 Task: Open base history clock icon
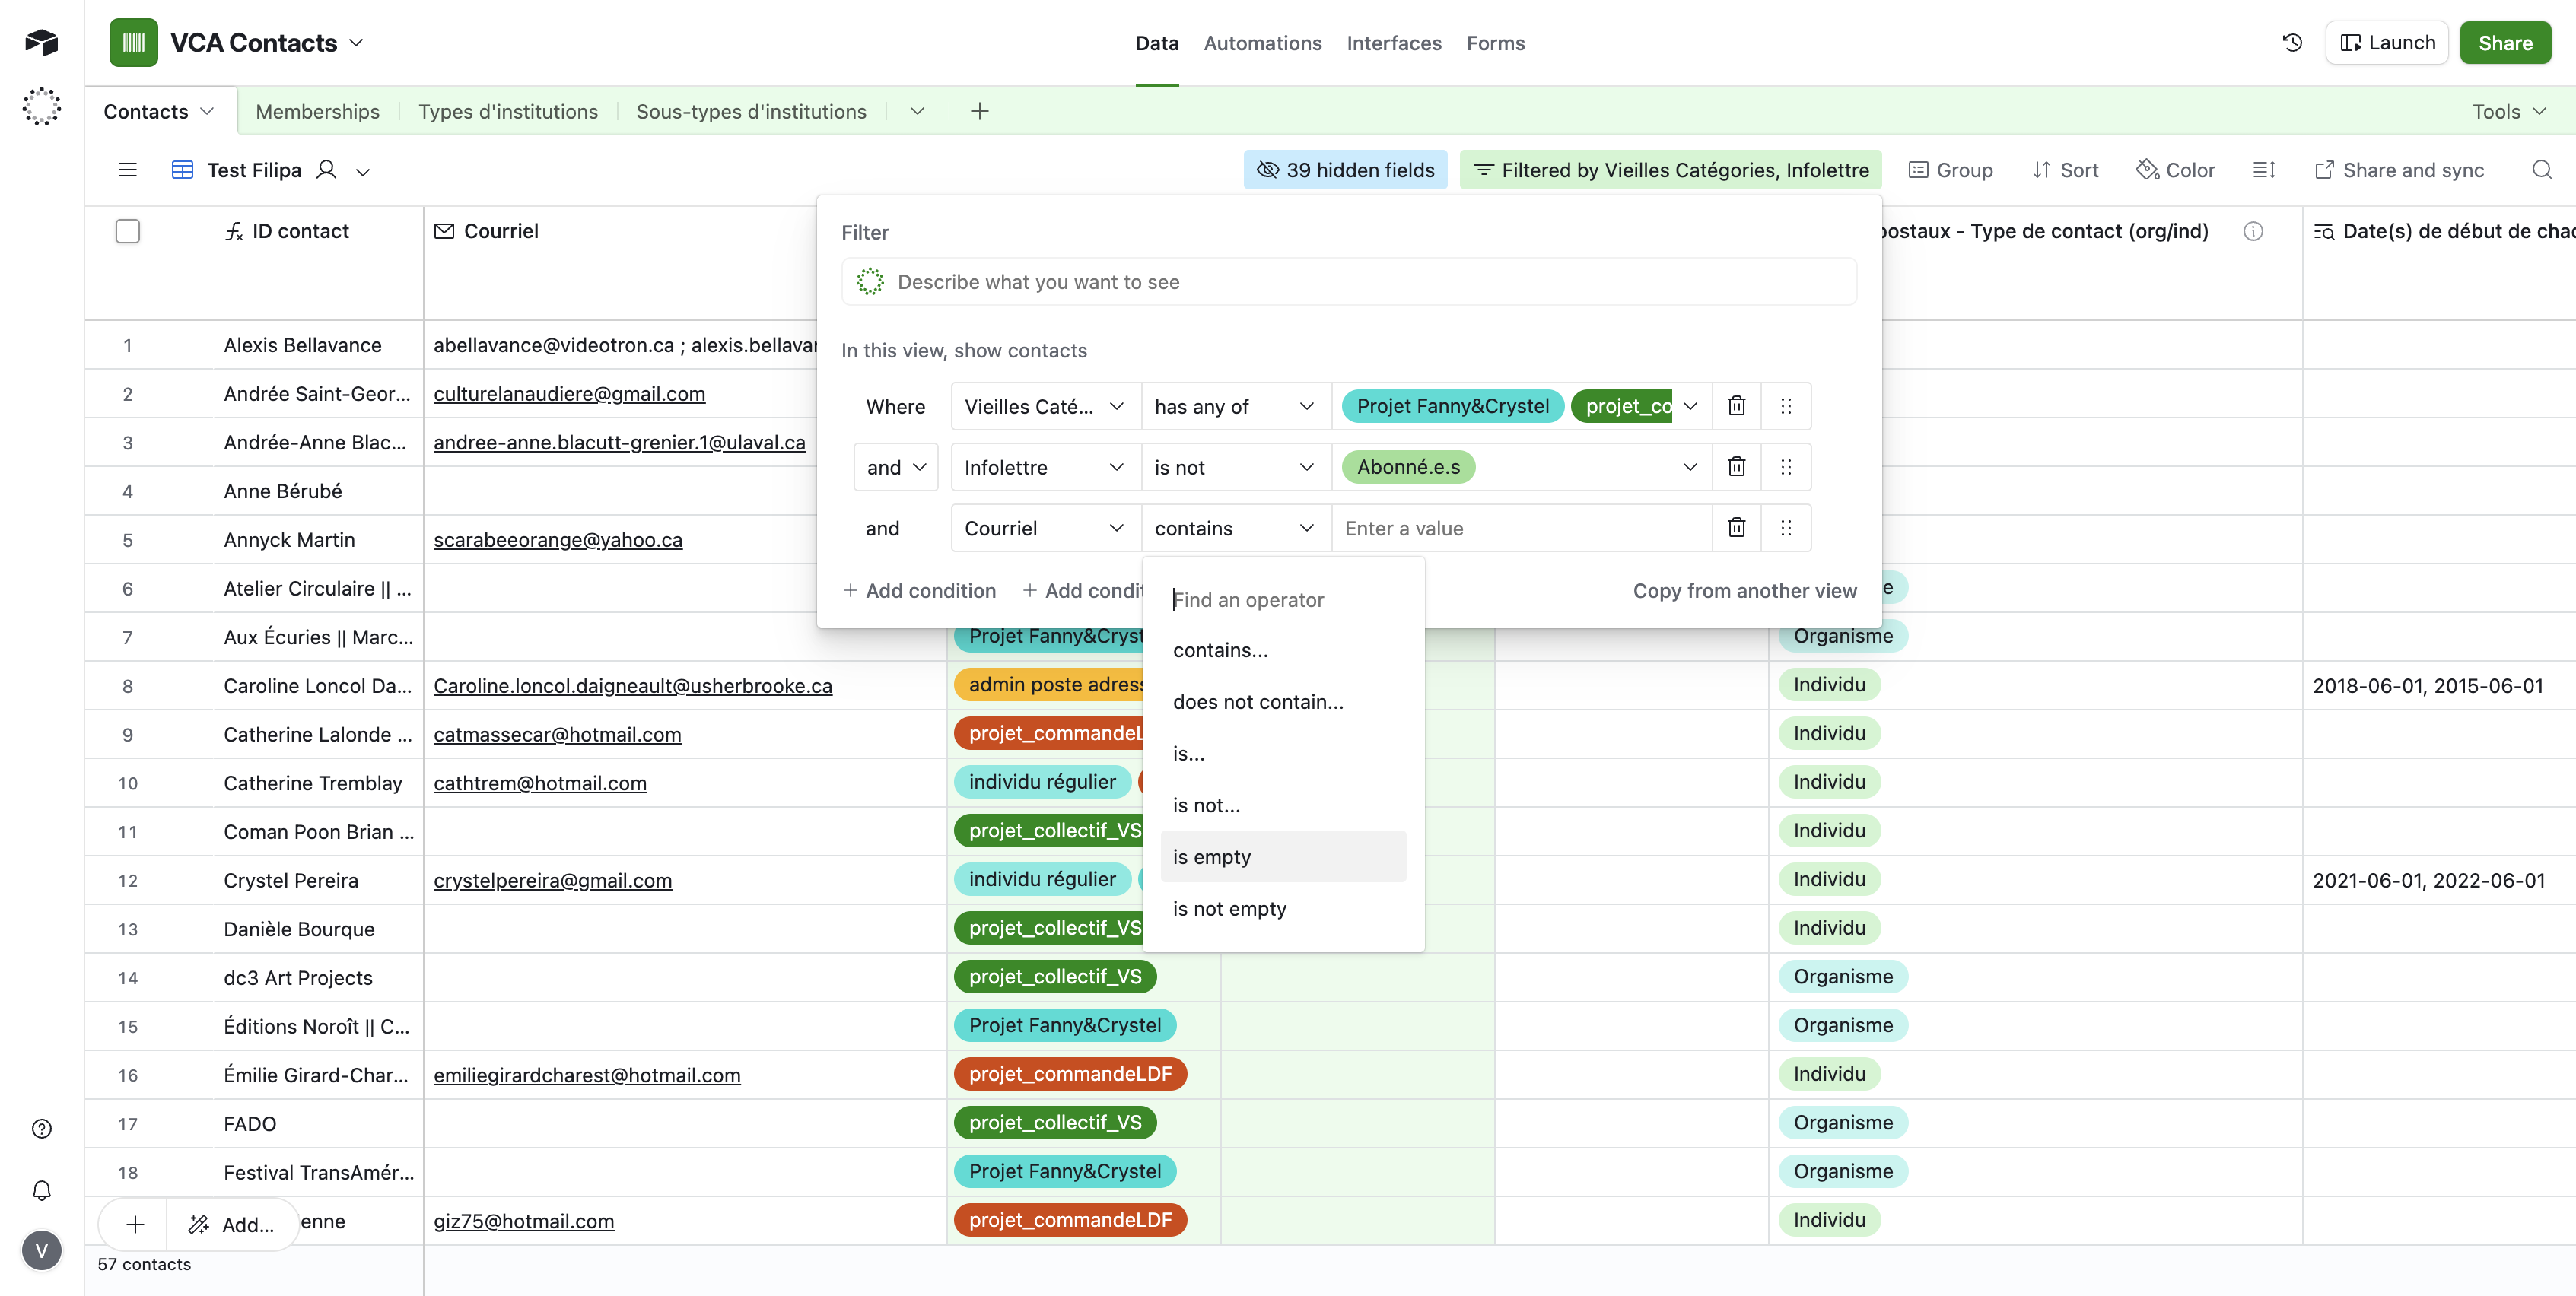click(2292, 43)
